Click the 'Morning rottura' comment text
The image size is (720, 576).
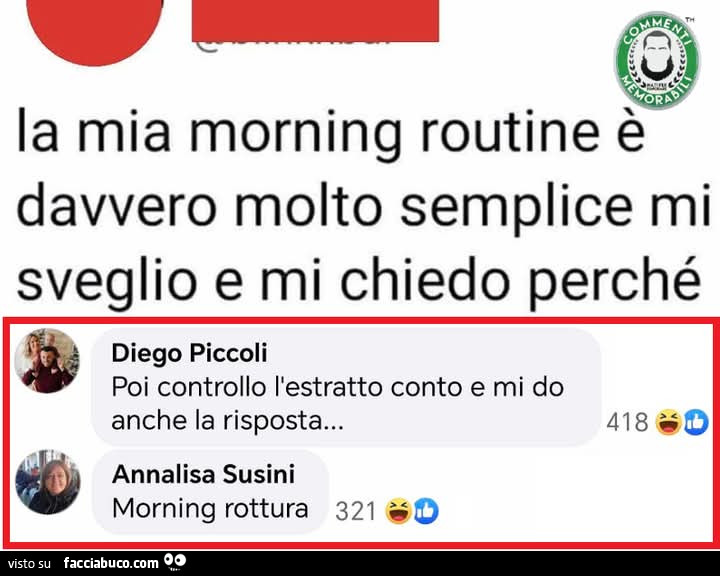coord(210,508)
